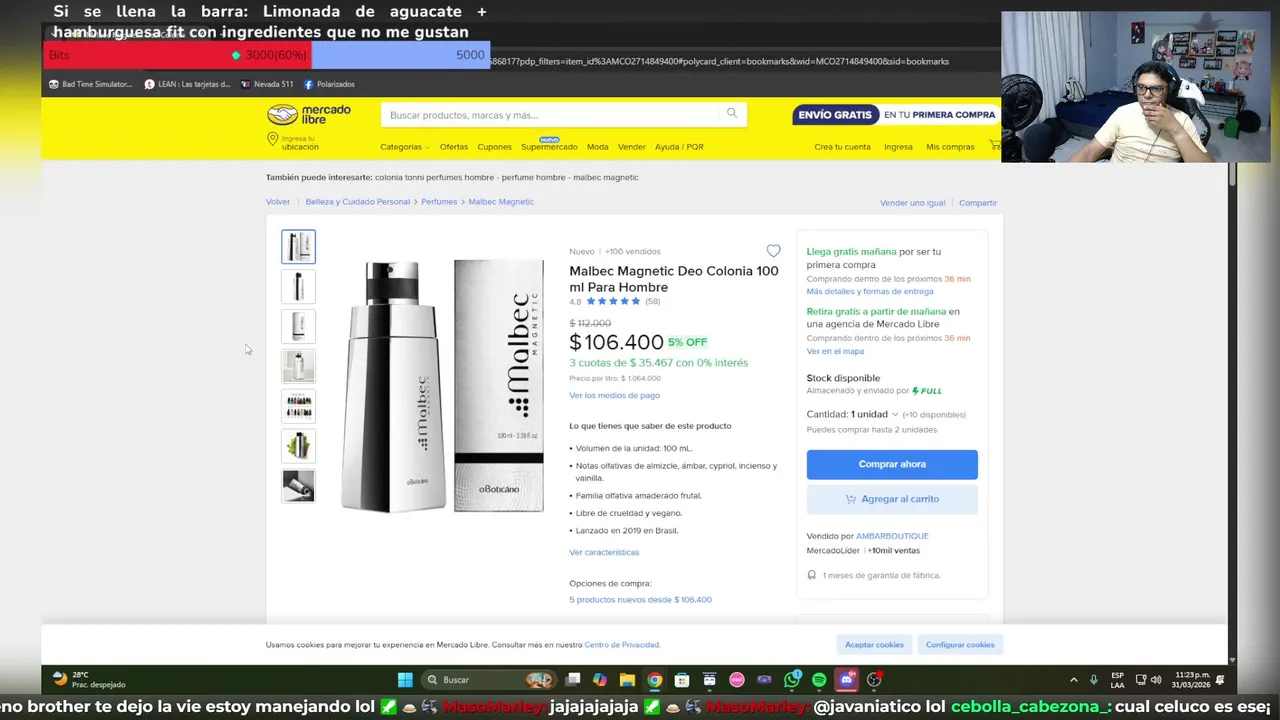Show hidden system tray icons
This screenshot has height=720, width=1280.
(1074, 680)
